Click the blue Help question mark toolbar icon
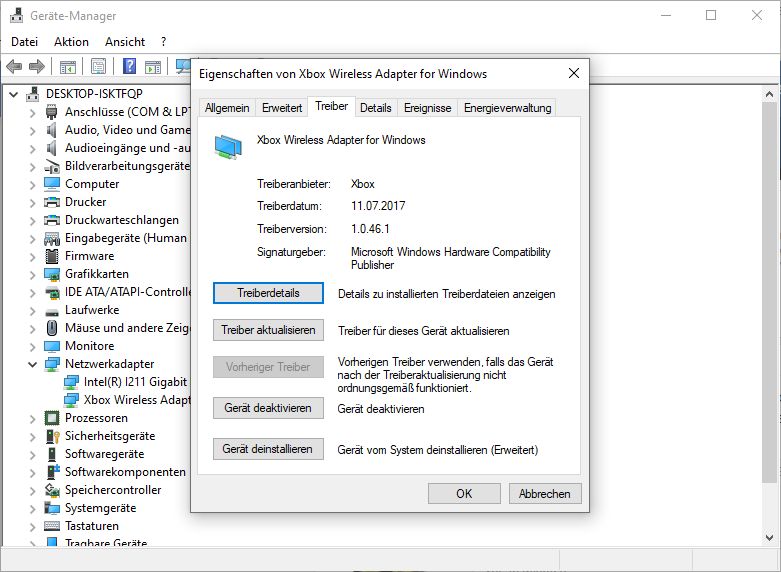This screenshot has height=572, width=781. (130, 66)
